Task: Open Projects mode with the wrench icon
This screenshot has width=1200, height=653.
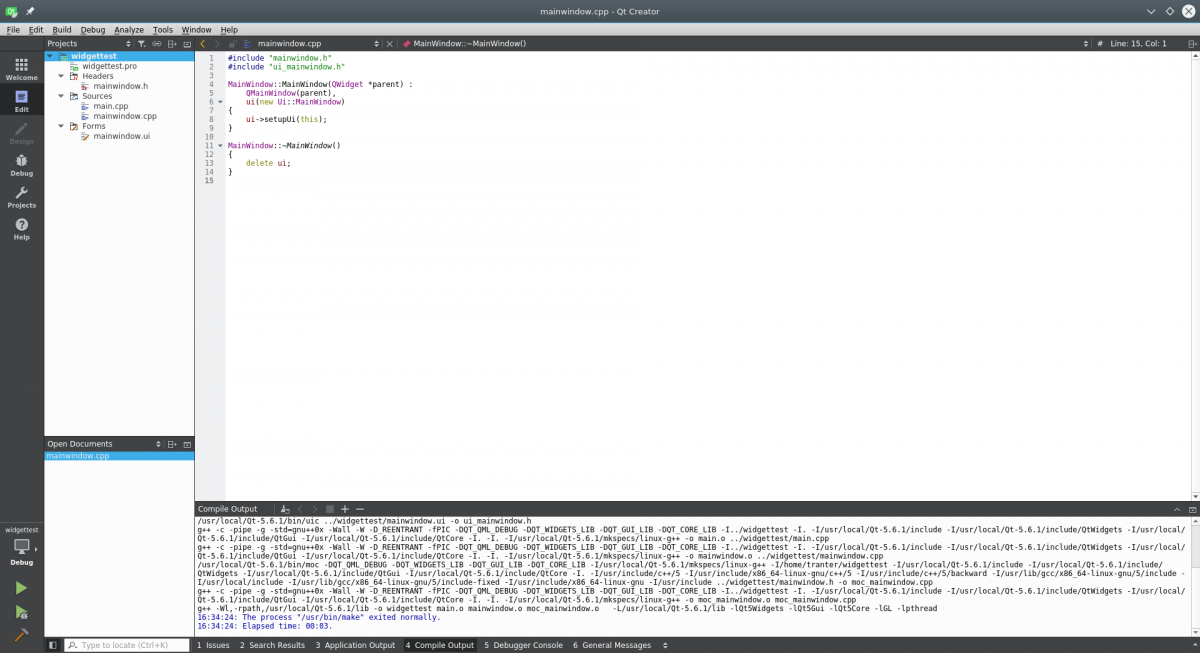Action: click(x=21, y=196)
